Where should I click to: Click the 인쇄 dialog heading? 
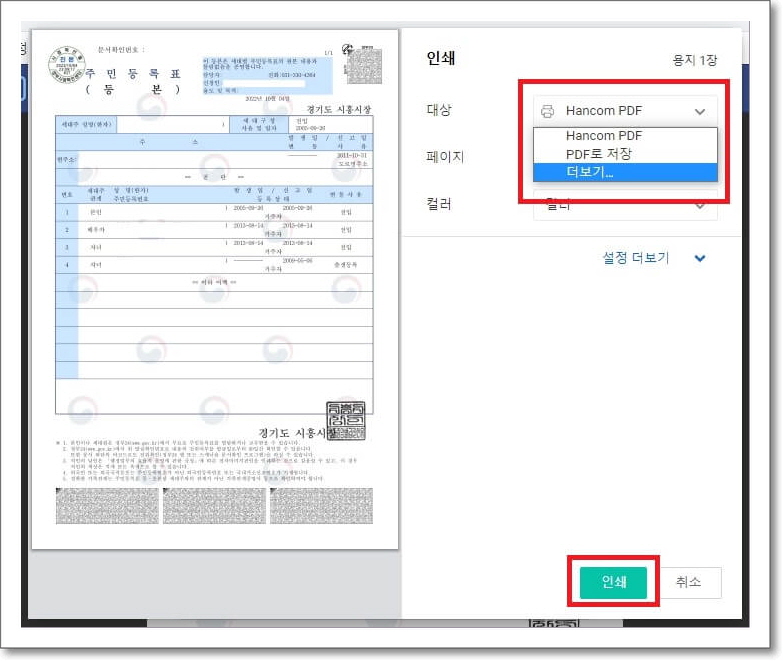[440, 58]
